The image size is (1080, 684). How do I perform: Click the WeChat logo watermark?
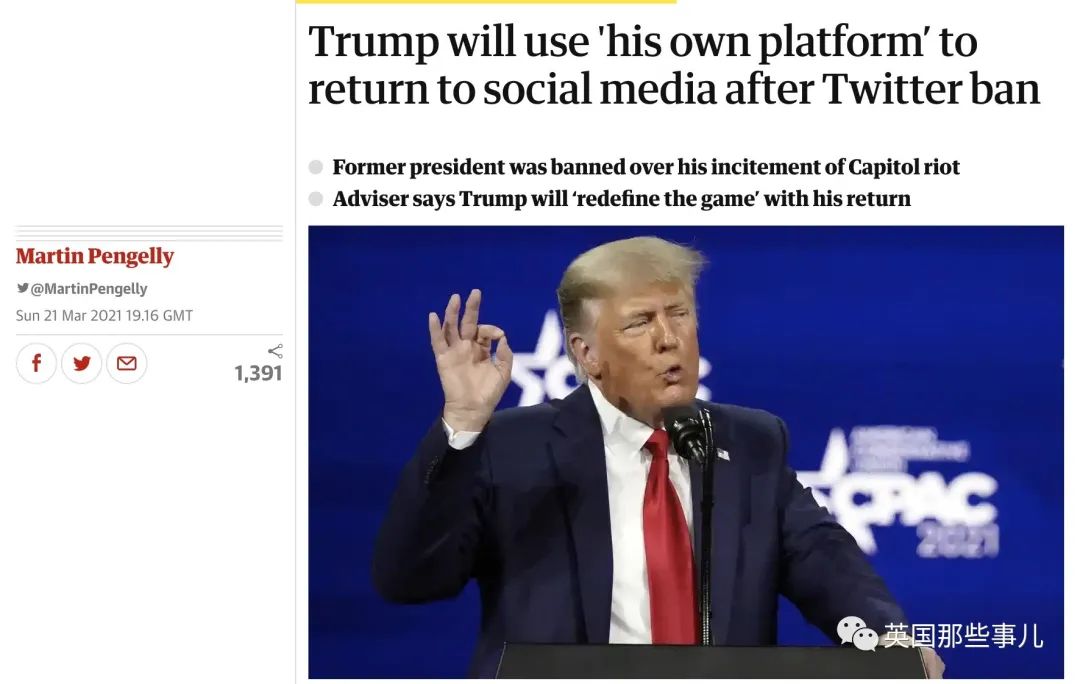[856, 633]
